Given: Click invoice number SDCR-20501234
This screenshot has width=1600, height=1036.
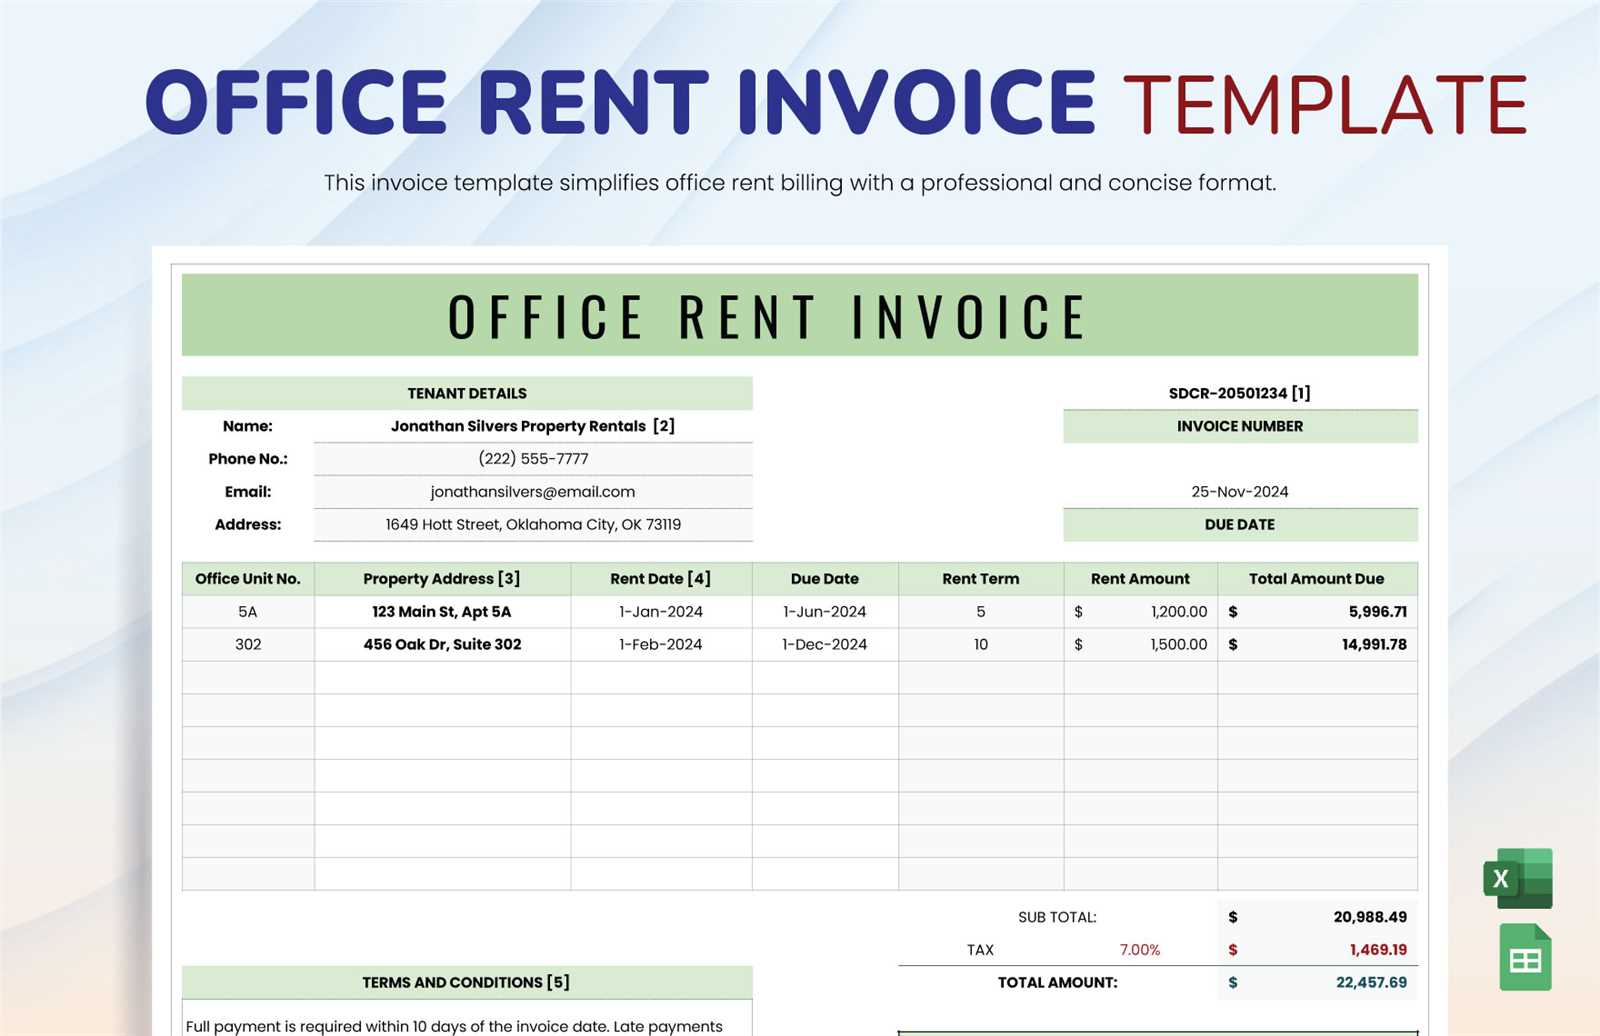Looking at the screenshot, I should pyautogui.click(x=1240, y=393).
